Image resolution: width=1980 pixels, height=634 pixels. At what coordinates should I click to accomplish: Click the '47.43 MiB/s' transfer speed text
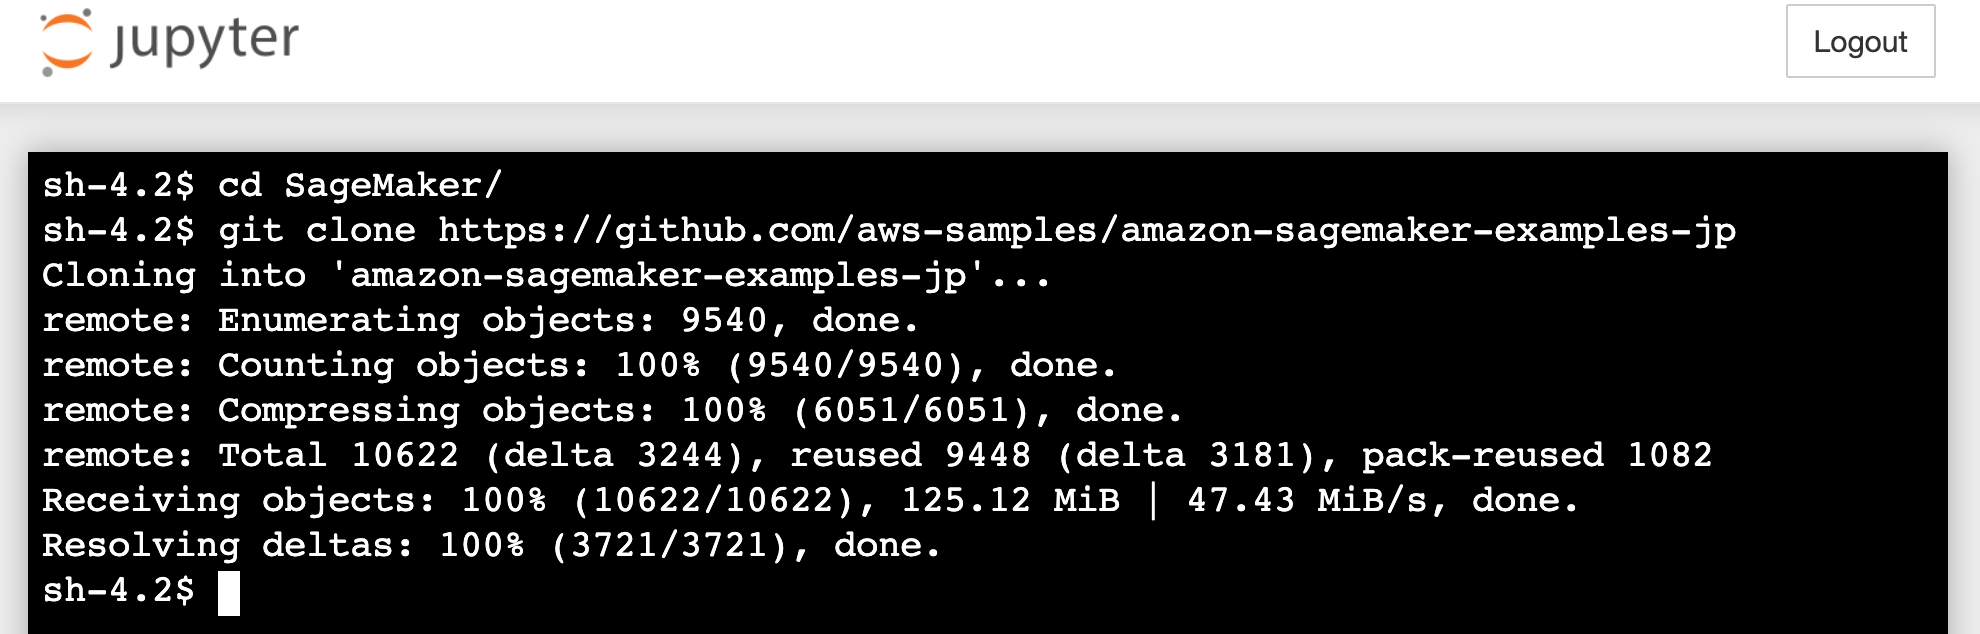(1307, 501)
